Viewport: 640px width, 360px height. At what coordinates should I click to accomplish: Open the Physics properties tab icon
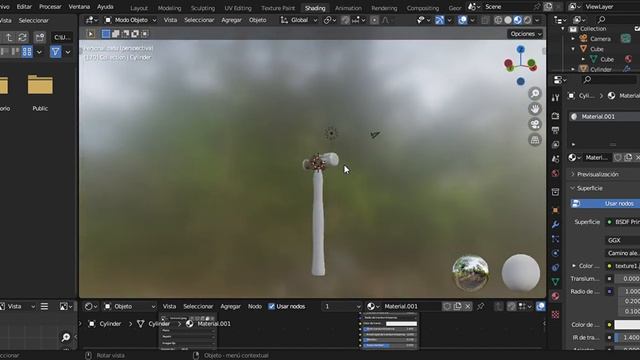click(x=555, y=253)
